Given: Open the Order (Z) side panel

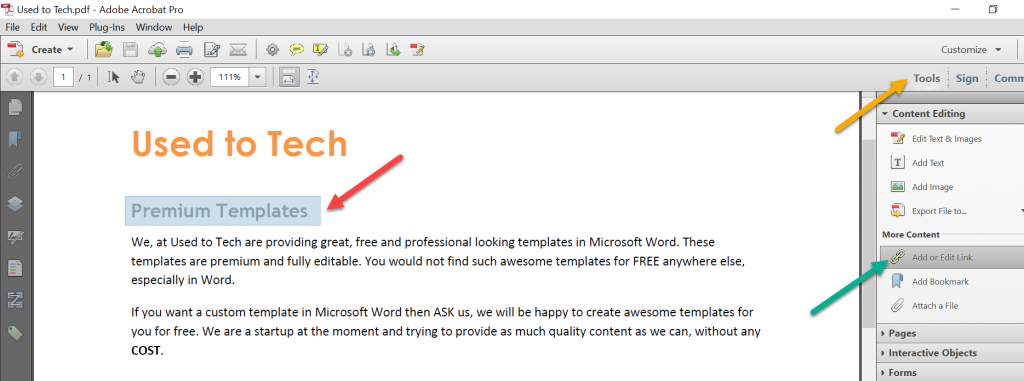Looking at the screenshot, I should 15,301.
